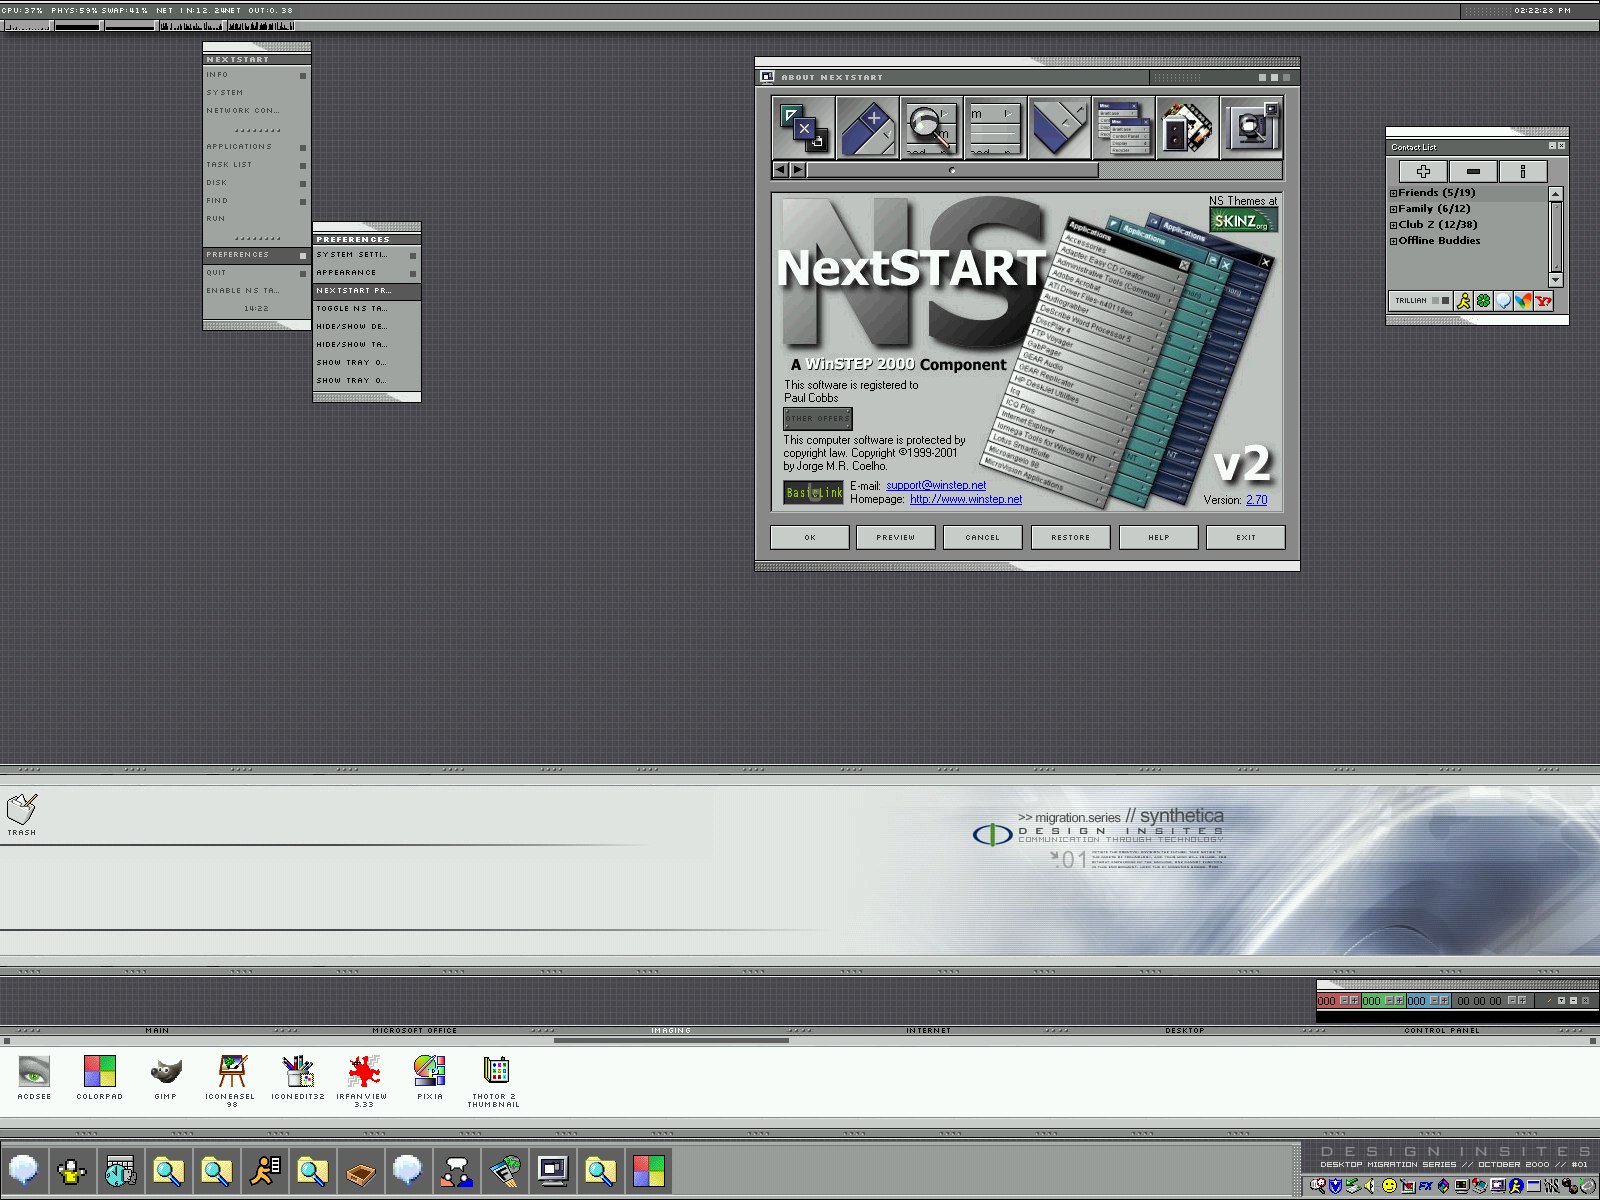Open the support@winstep.net email link
The width and height of the screenshot is (1600, 1200).
tap(936, 486)
